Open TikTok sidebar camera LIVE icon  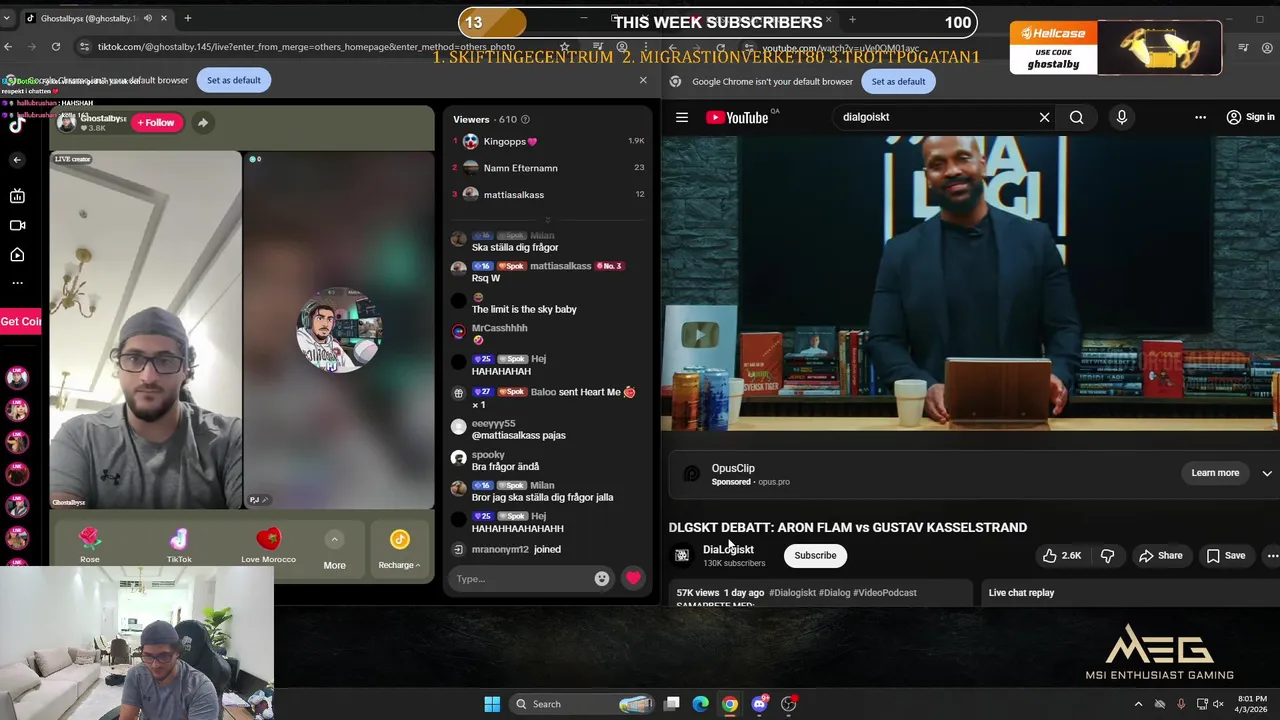(17, 226)
